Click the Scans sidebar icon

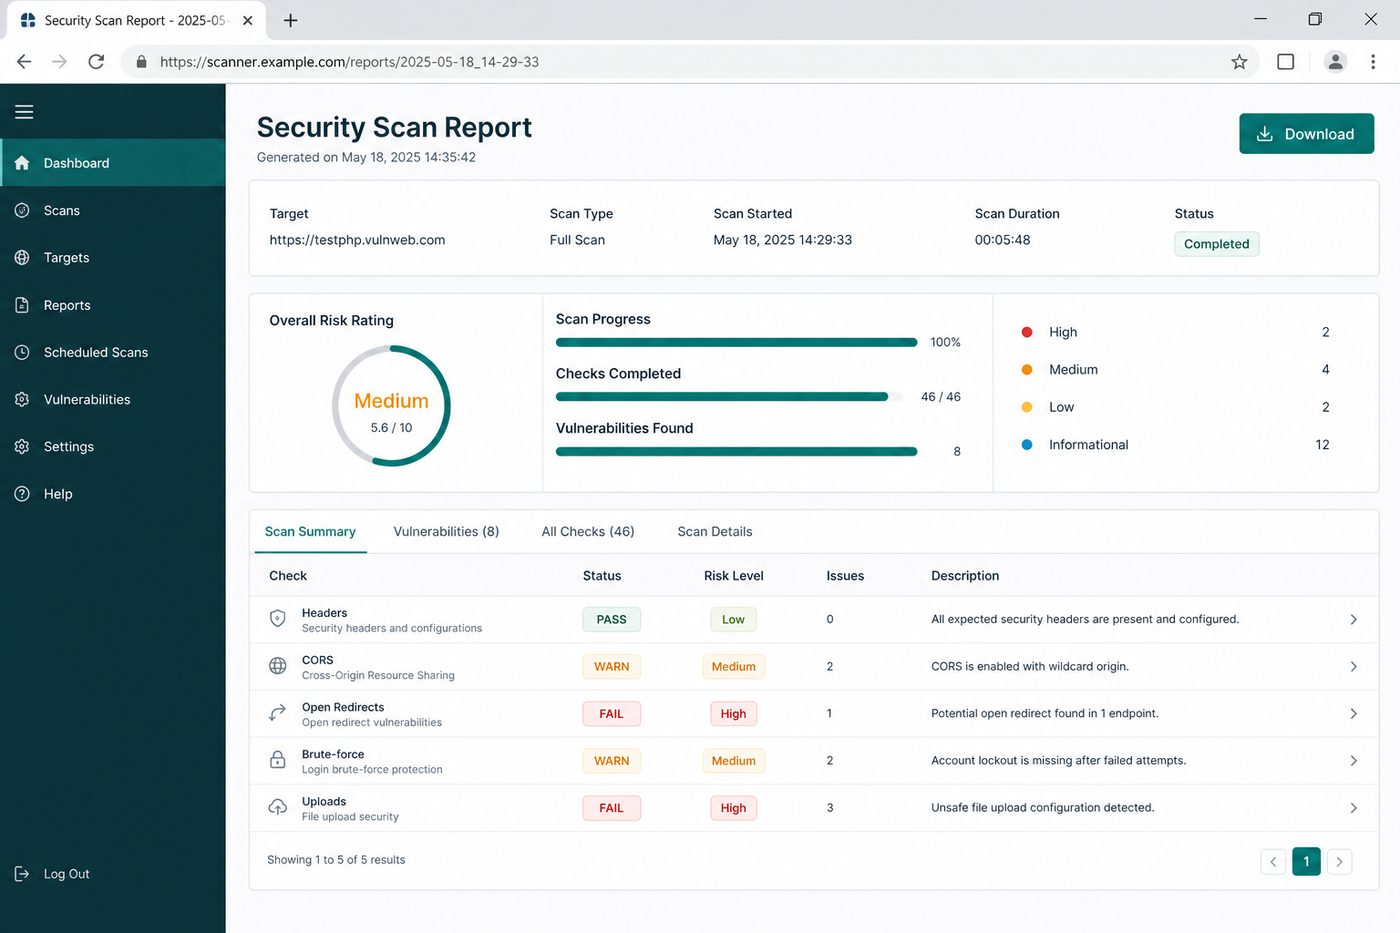[22, 210]
